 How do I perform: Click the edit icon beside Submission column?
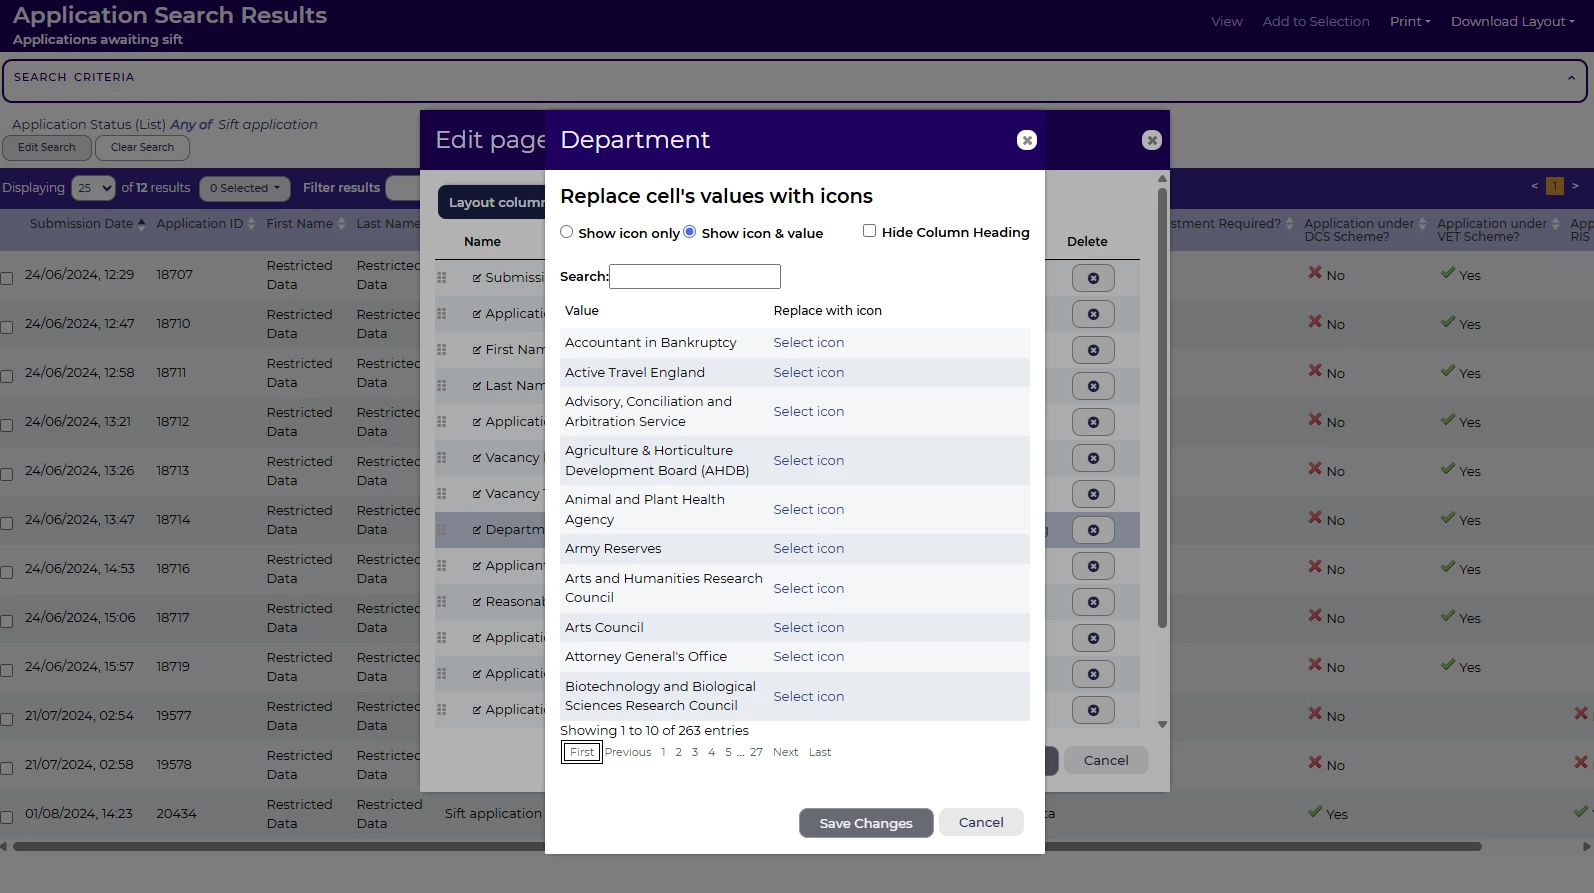pyautogui.click(x=477, y=278)
